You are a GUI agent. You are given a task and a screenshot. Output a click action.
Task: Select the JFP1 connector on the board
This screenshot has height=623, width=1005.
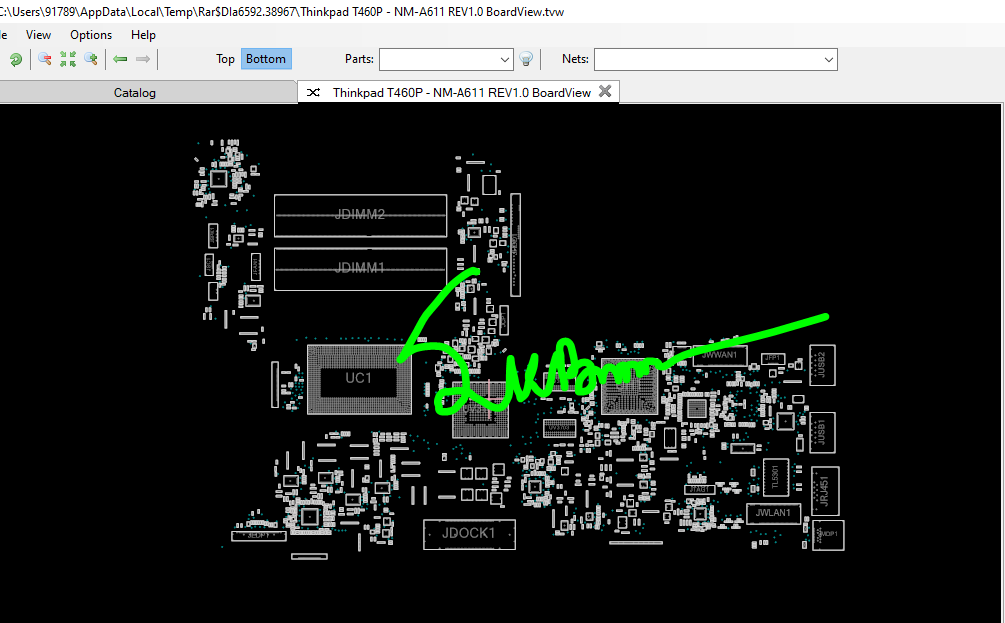point(773,358)
